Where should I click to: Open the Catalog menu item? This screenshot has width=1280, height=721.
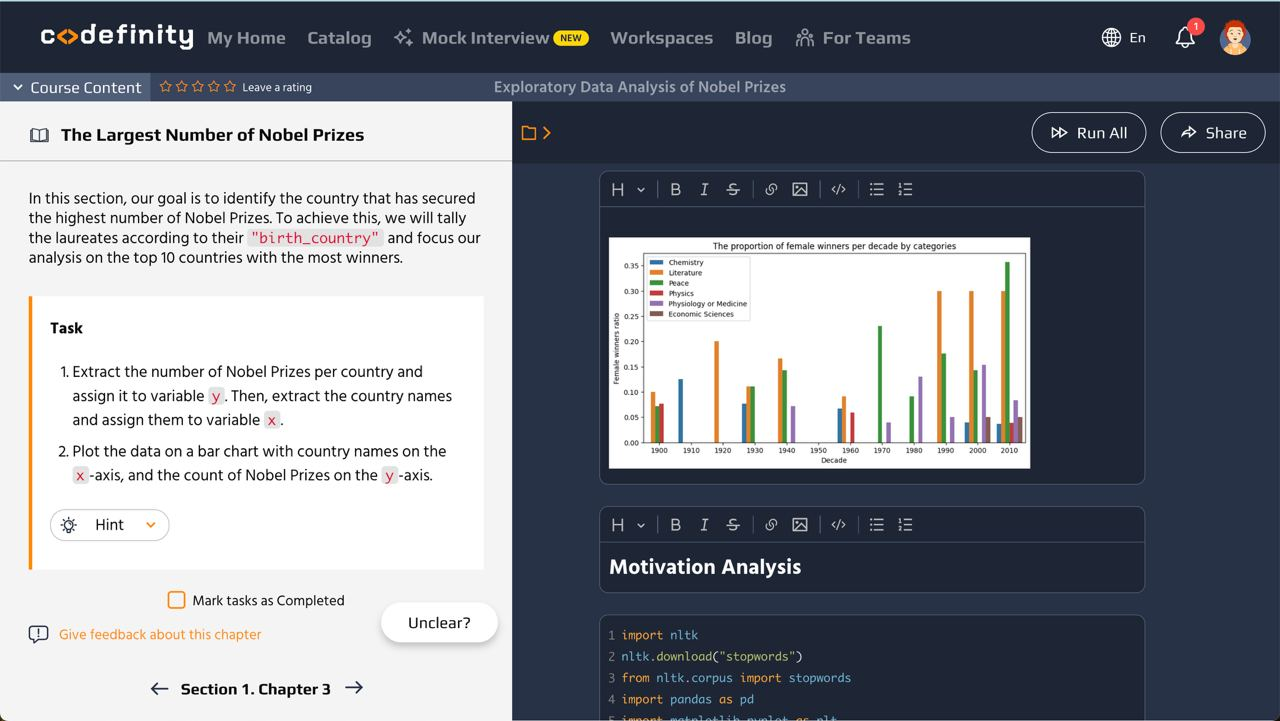339,38
